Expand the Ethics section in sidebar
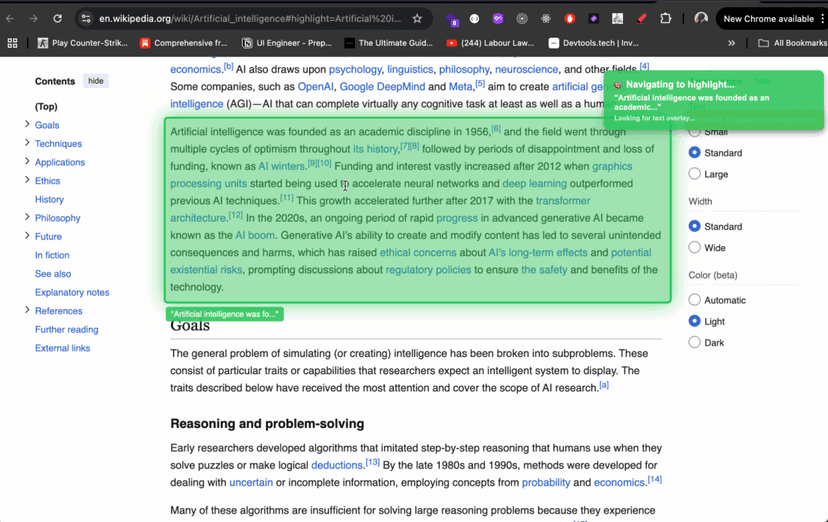828x522 pixels. tap(27, 181)
